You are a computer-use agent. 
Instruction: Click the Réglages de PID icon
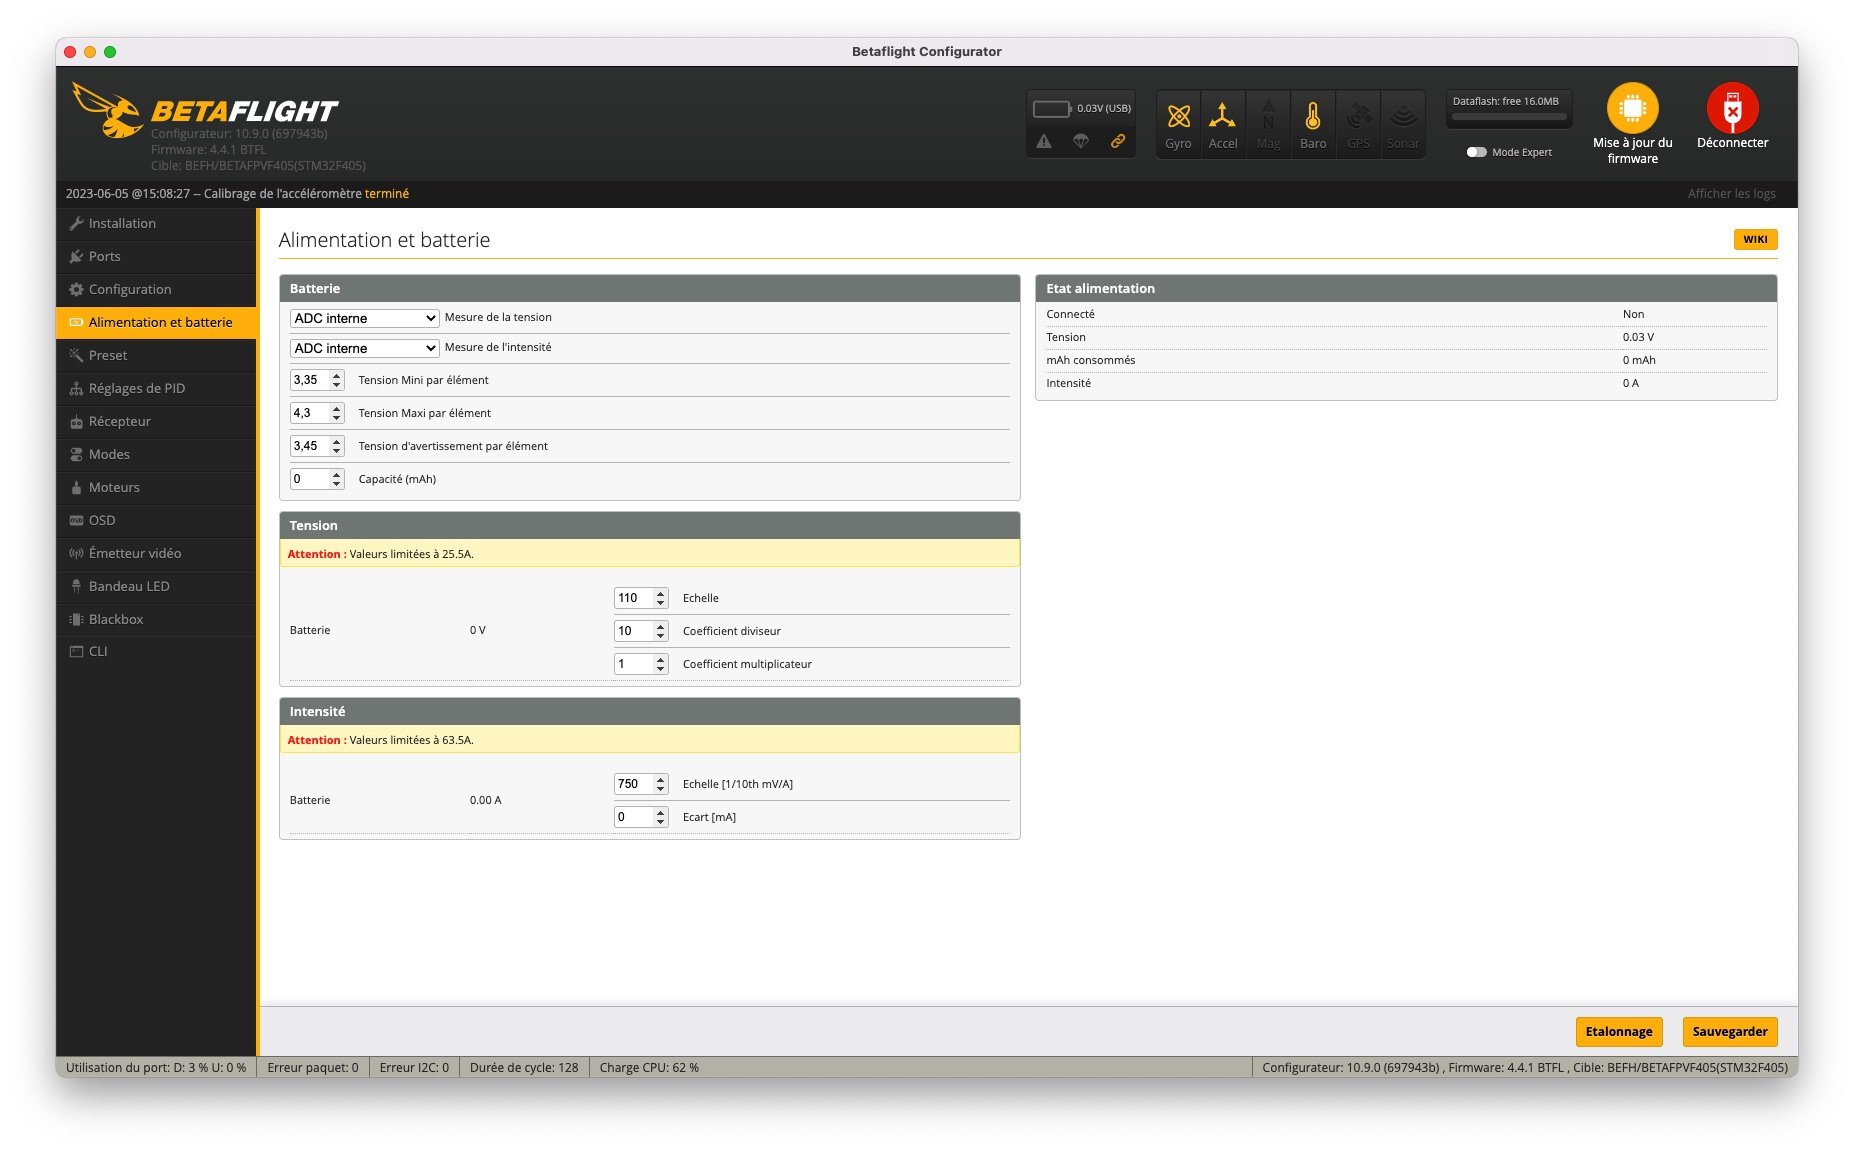(76, 388)
